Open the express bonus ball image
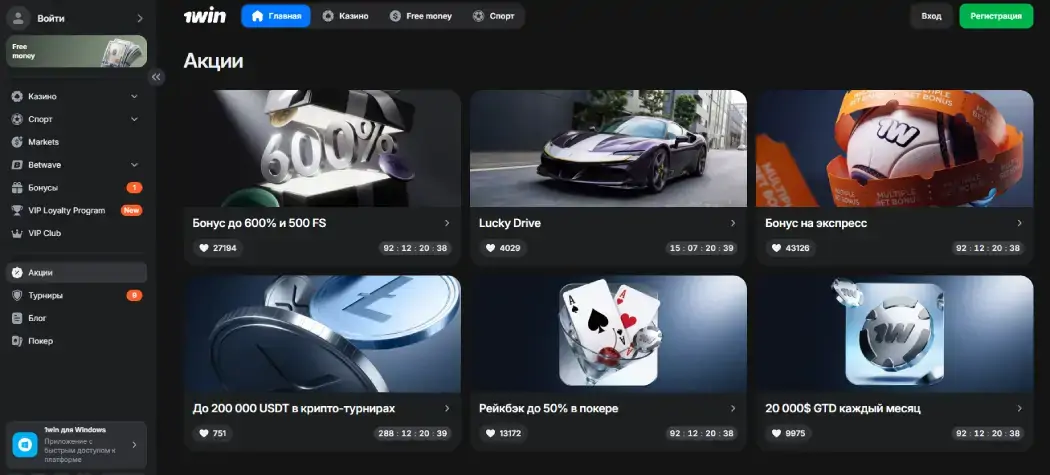The image size is (1050, 475). coord(895,149)
